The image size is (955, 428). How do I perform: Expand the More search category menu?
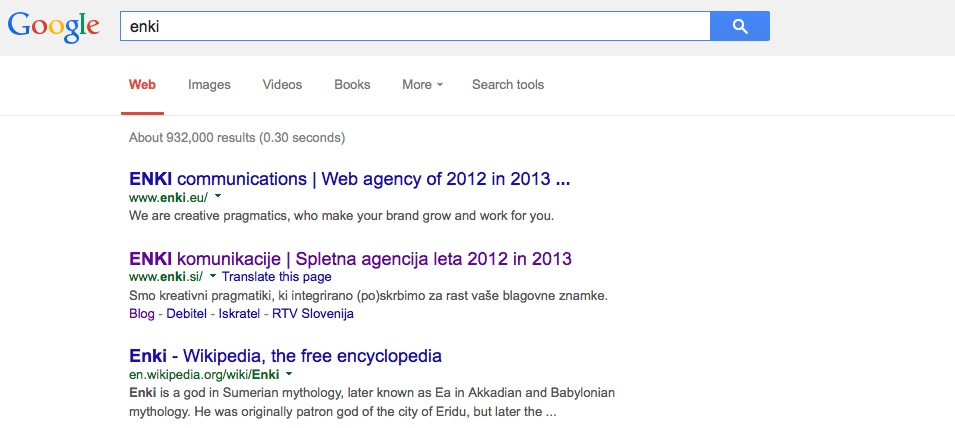point(422,85)
